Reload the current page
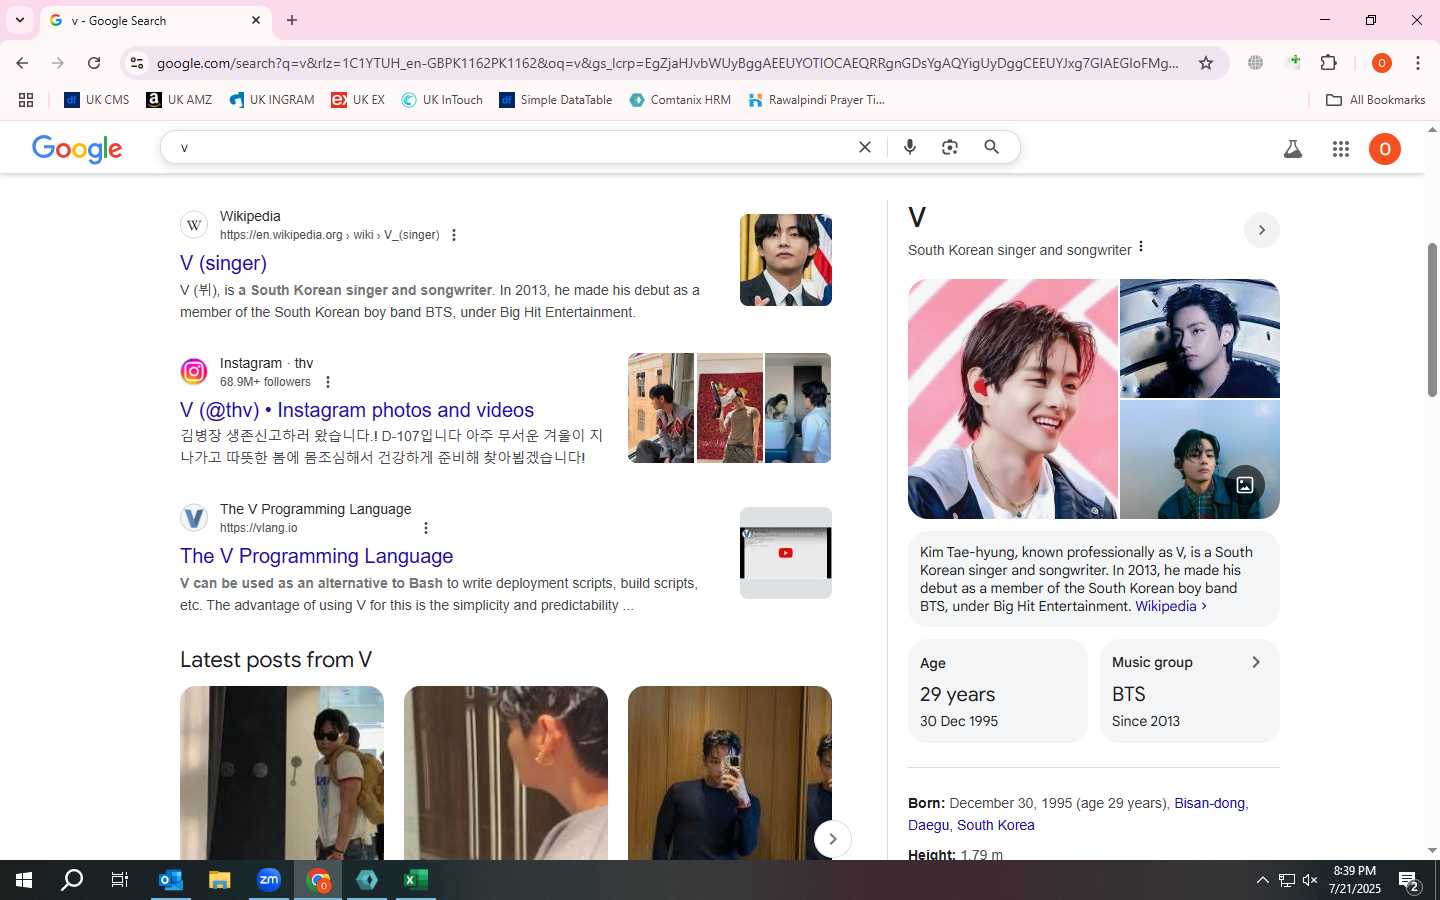This screenshot has width=1440, height=900. click(x=94, y=63)
